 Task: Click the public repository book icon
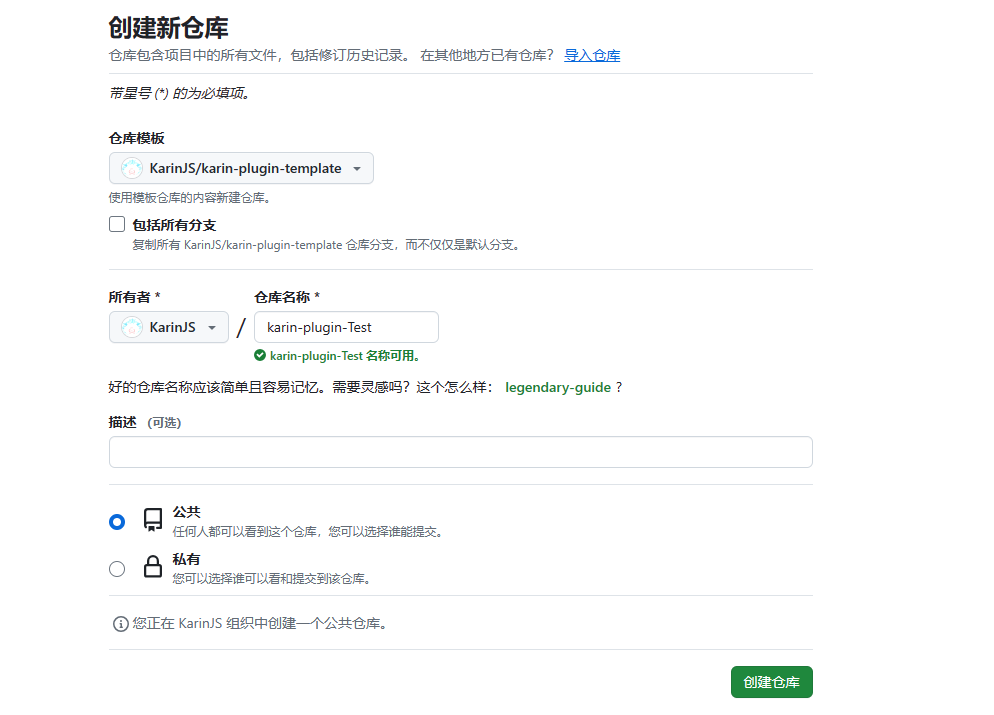pos(153,520)
